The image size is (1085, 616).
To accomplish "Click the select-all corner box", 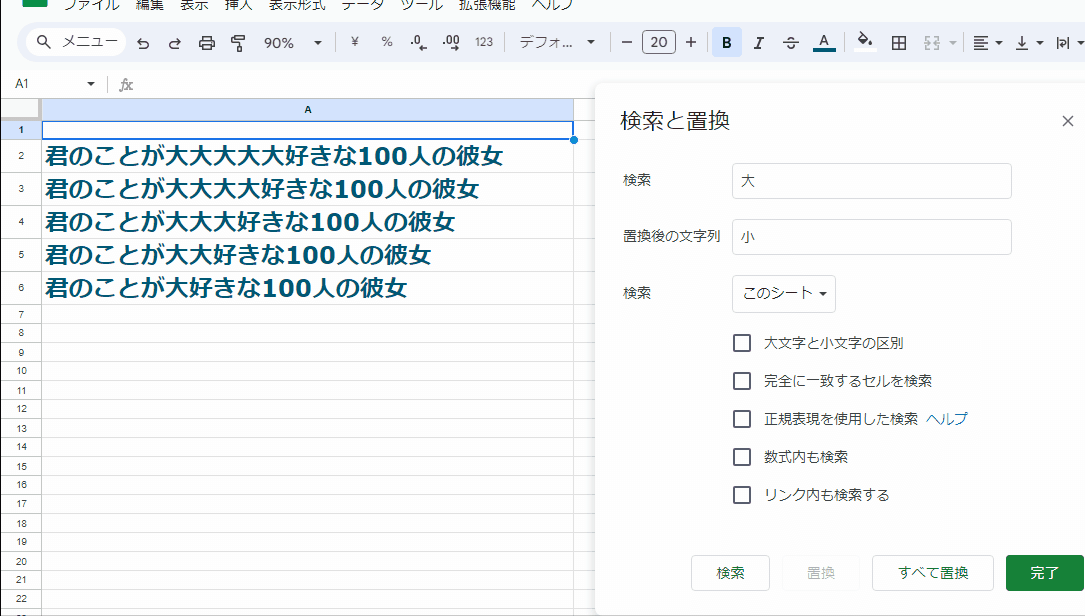I will click(21, 109).
